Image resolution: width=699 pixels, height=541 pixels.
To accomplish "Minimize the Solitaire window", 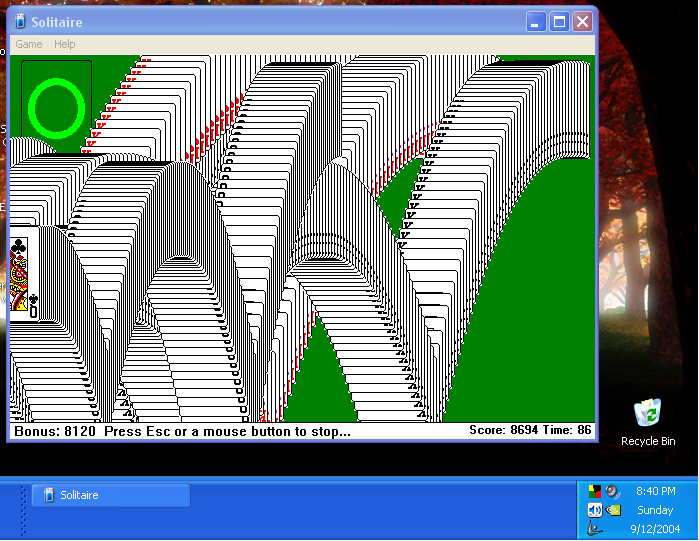I will pyautogui.click(x=537, y=22).
